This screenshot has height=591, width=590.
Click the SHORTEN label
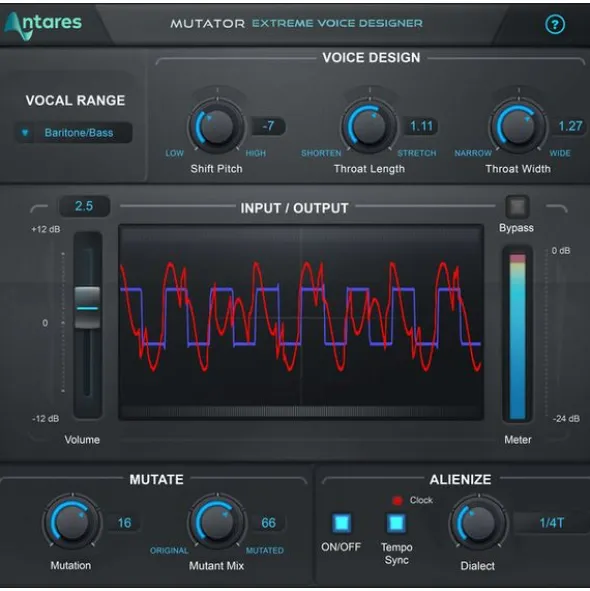click(321, 153)
